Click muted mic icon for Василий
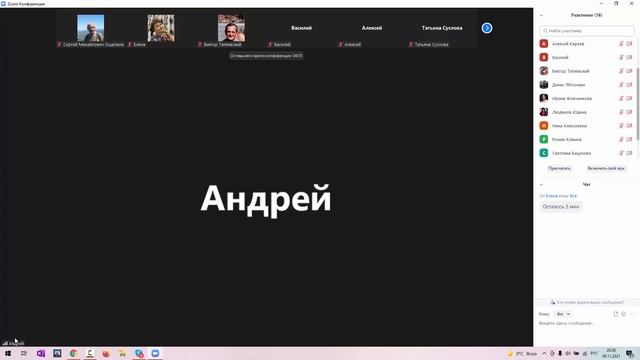Viewport: 640px width, 360px height. (x=621, y=57)
